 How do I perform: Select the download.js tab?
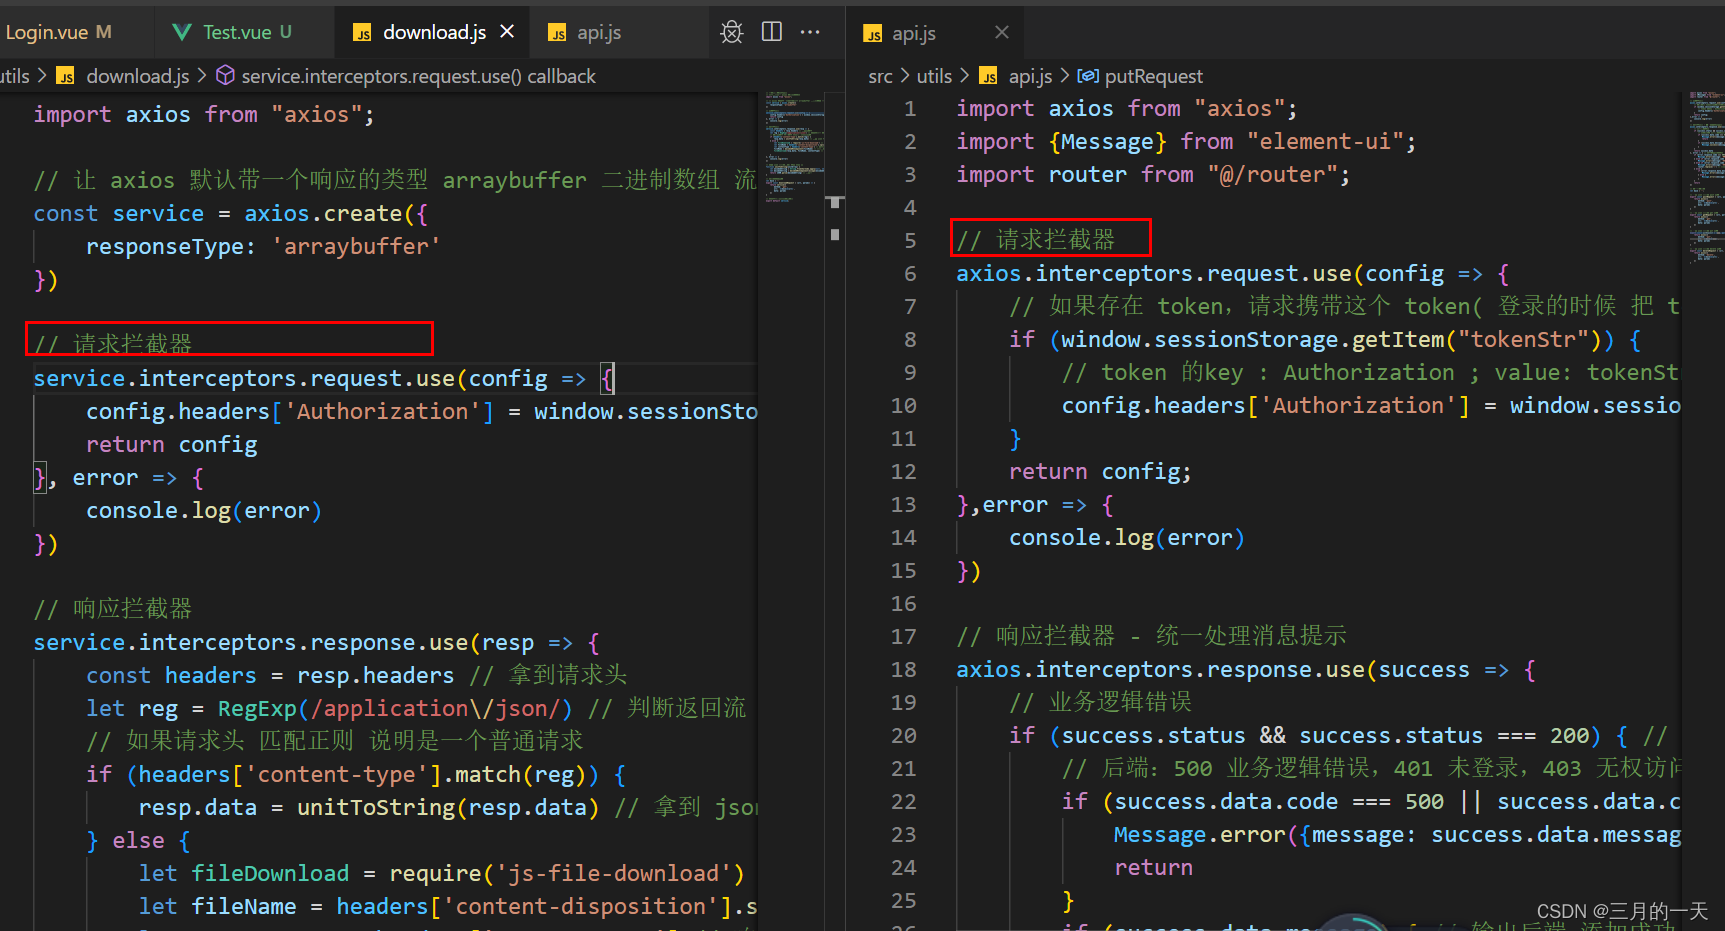coord(434,32)
